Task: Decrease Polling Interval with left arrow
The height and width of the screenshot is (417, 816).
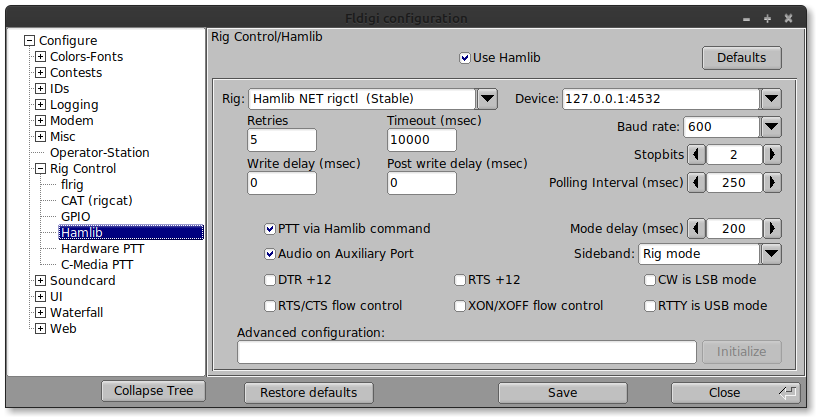Action: (696, 183)
